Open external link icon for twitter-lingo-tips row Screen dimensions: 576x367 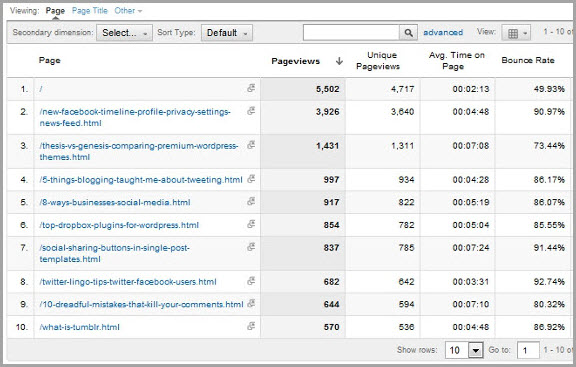coord(251,281)
